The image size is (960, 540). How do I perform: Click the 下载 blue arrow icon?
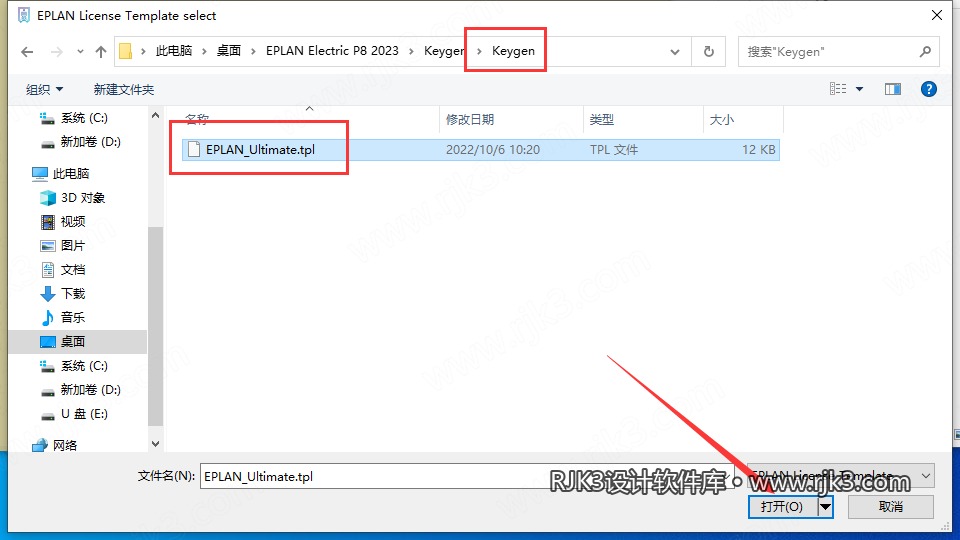[48, 294]
